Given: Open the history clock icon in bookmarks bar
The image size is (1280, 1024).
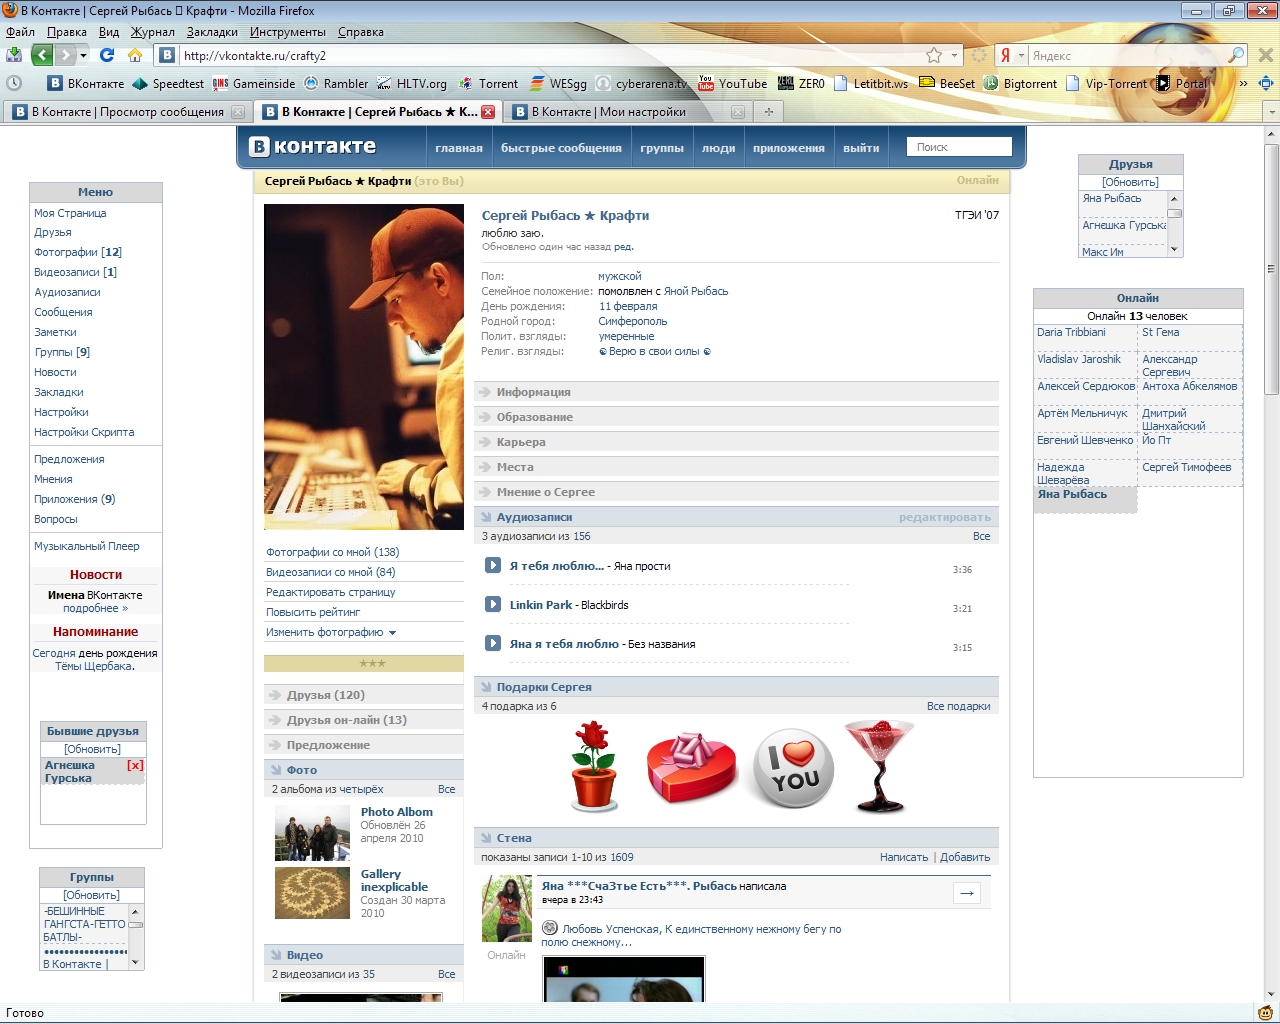Looking at the screenshot, I should tap(14, 83).
